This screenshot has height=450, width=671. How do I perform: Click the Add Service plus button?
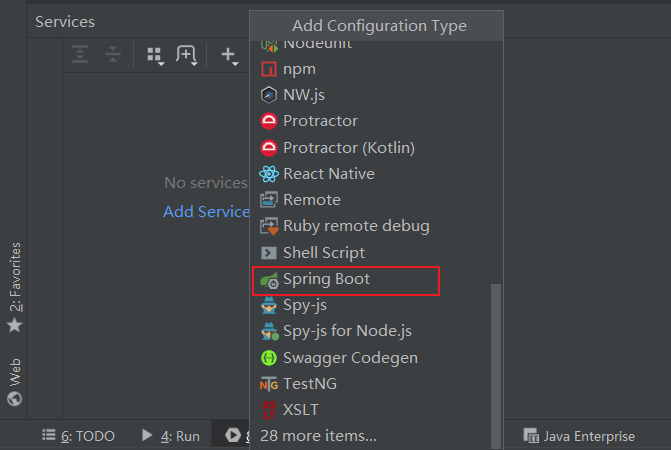tap(229, 56)
